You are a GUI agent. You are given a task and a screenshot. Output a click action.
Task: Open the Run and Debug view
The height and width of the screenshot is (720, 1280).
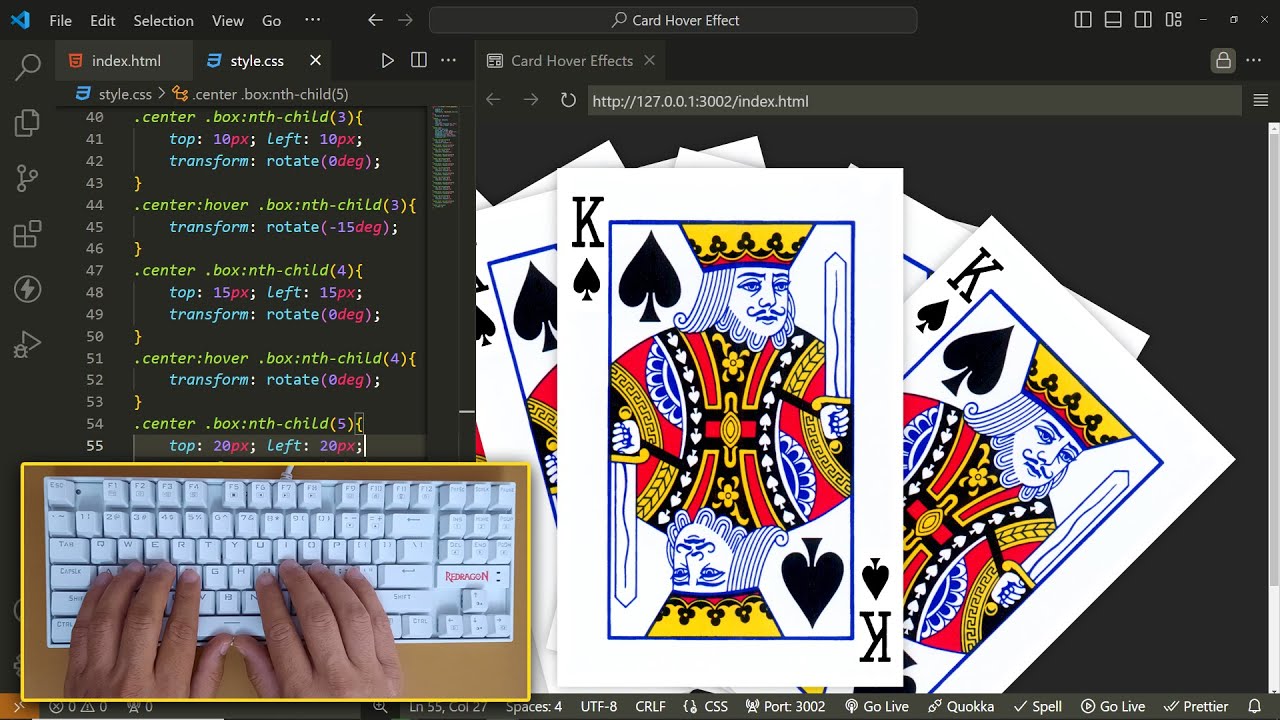[27, 346]
